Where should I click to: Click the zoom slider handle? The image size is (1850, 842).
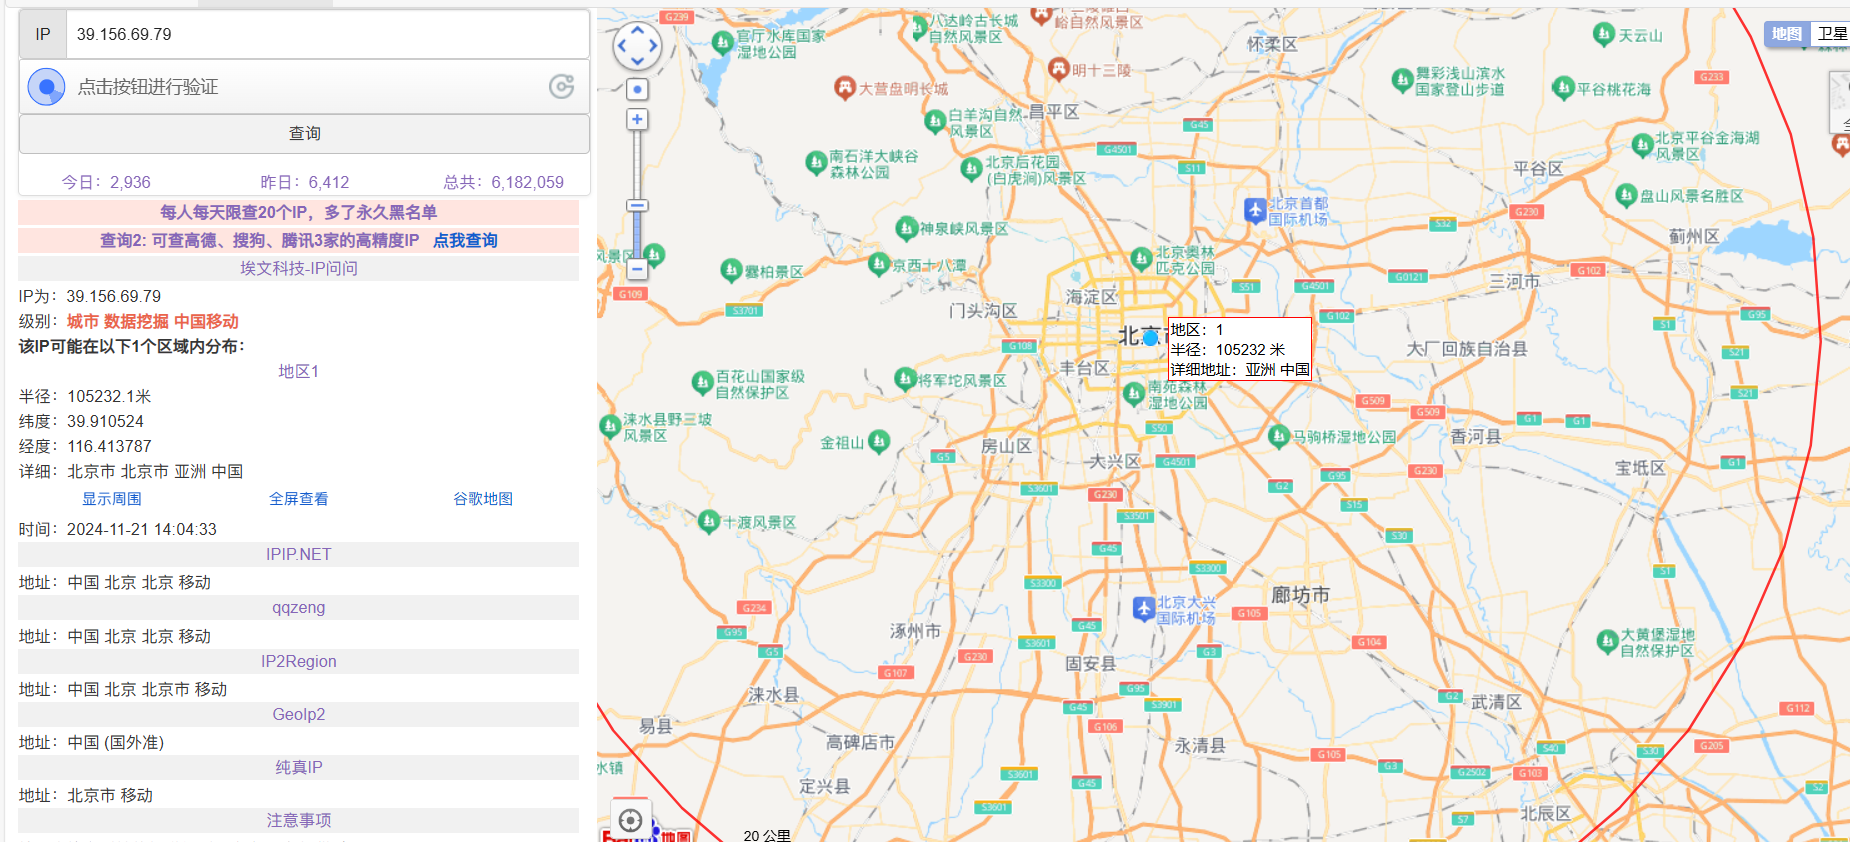(637, 206)
